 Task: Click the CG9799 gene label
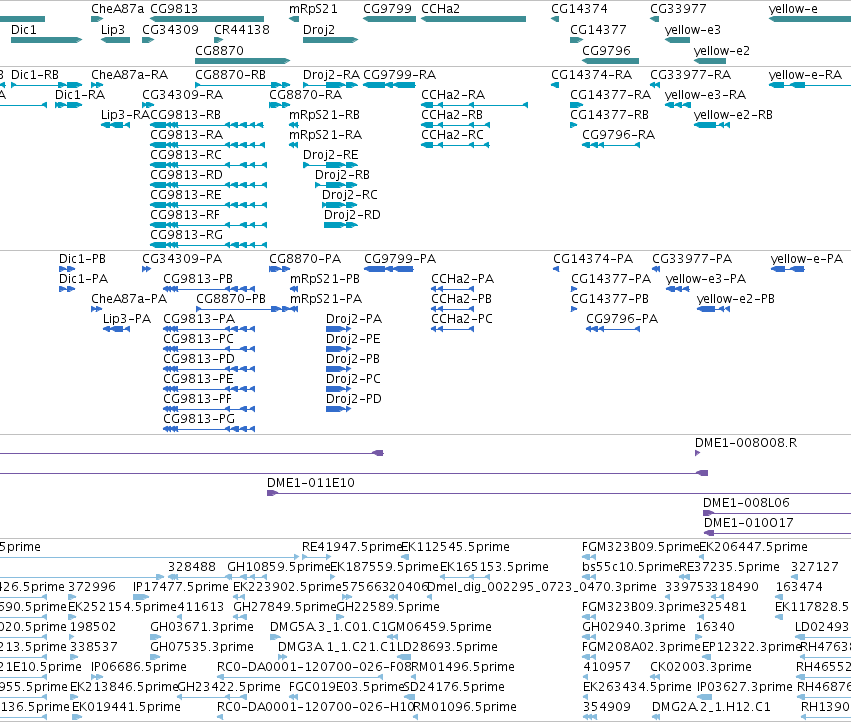[388, 9]
